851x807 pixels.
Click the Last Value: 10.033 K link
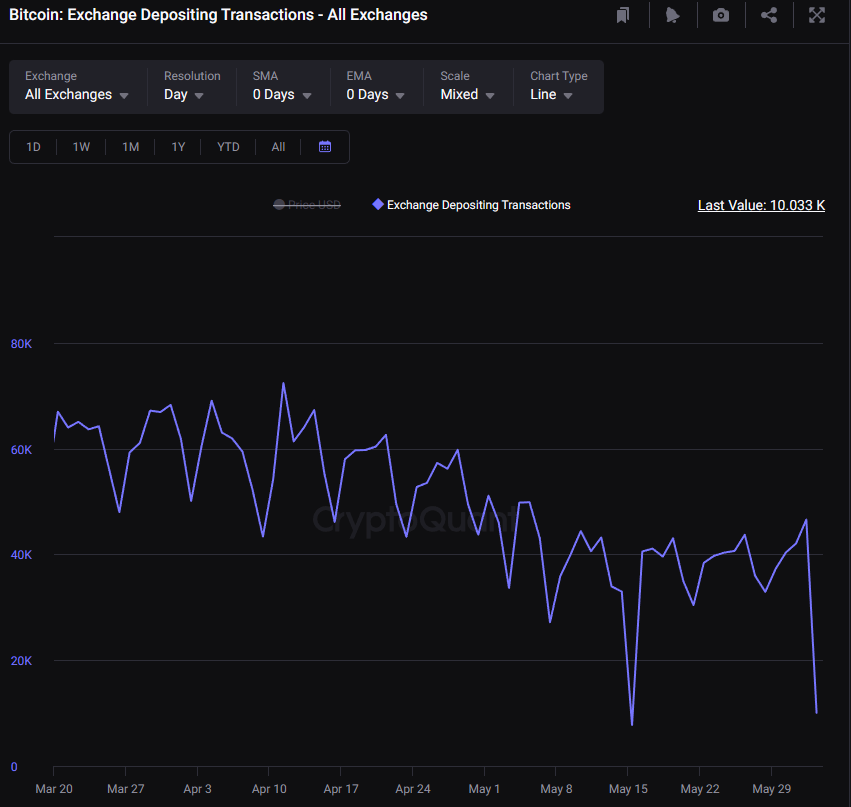(x=761, y=205)
